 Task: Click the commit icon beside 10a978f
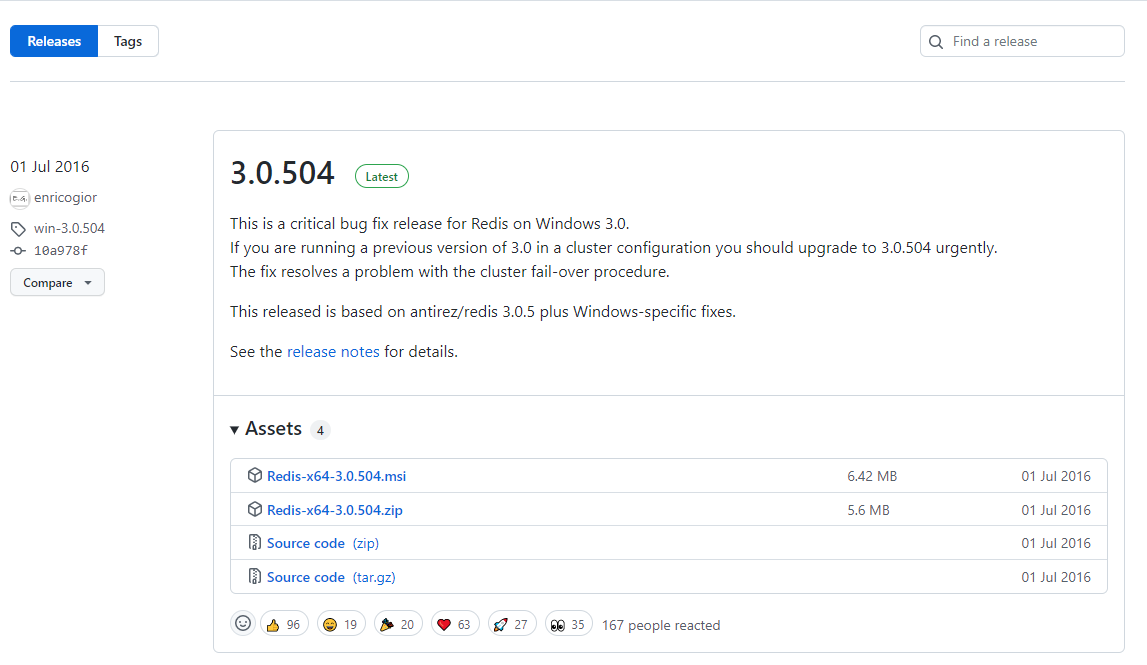click(18, 251)
